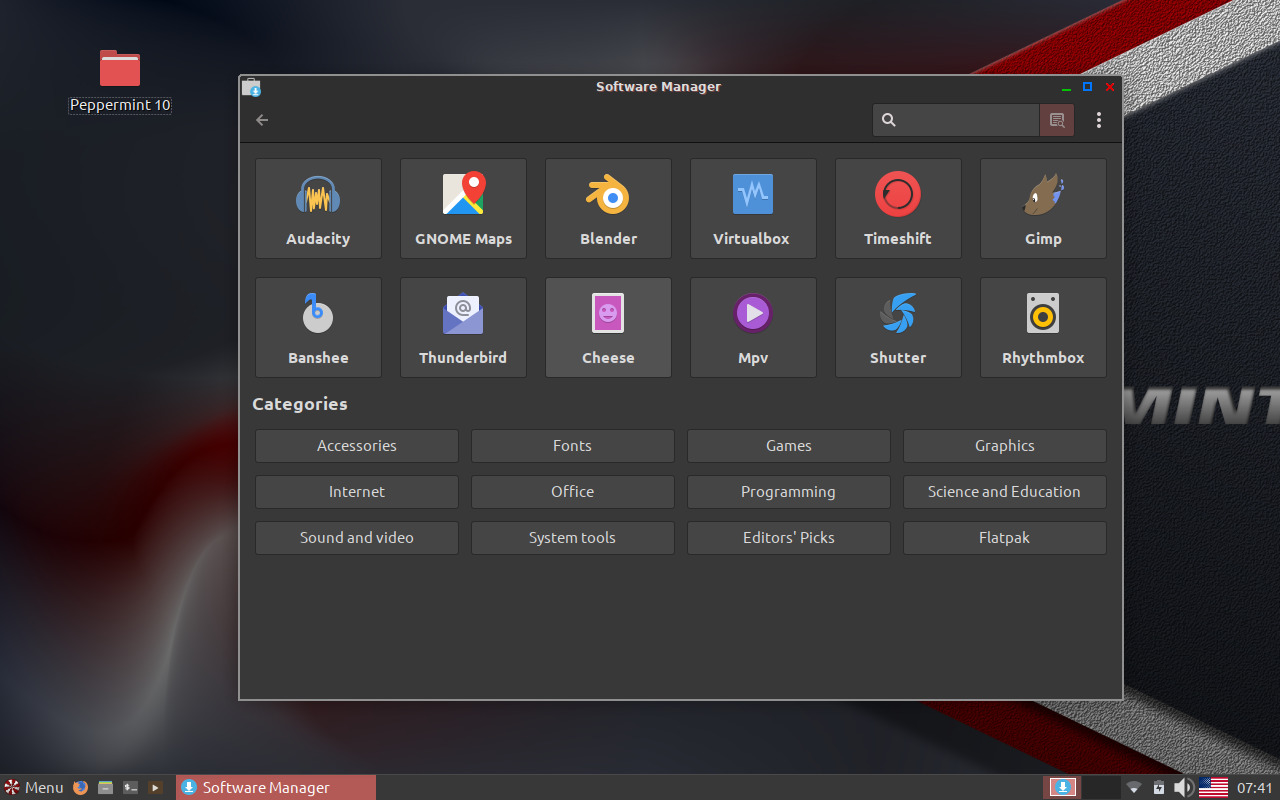1280x800 pixels.
Task: Navigate back with the arrow button
Action: click(x=261, y=119)
